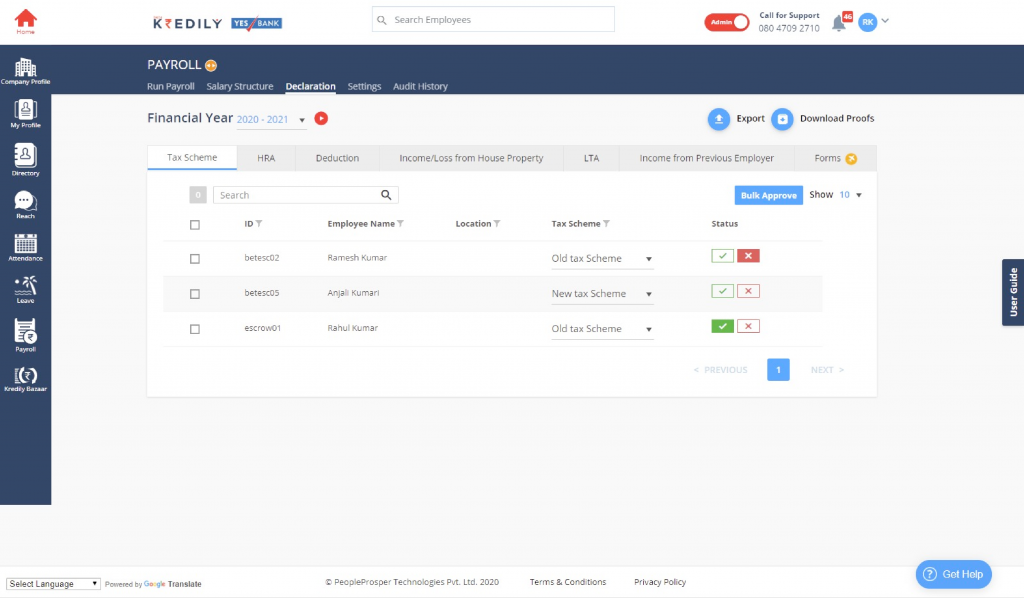Open the Salary Structure tab
This screenshot has height=598, width=1024.
click(240, 86)
